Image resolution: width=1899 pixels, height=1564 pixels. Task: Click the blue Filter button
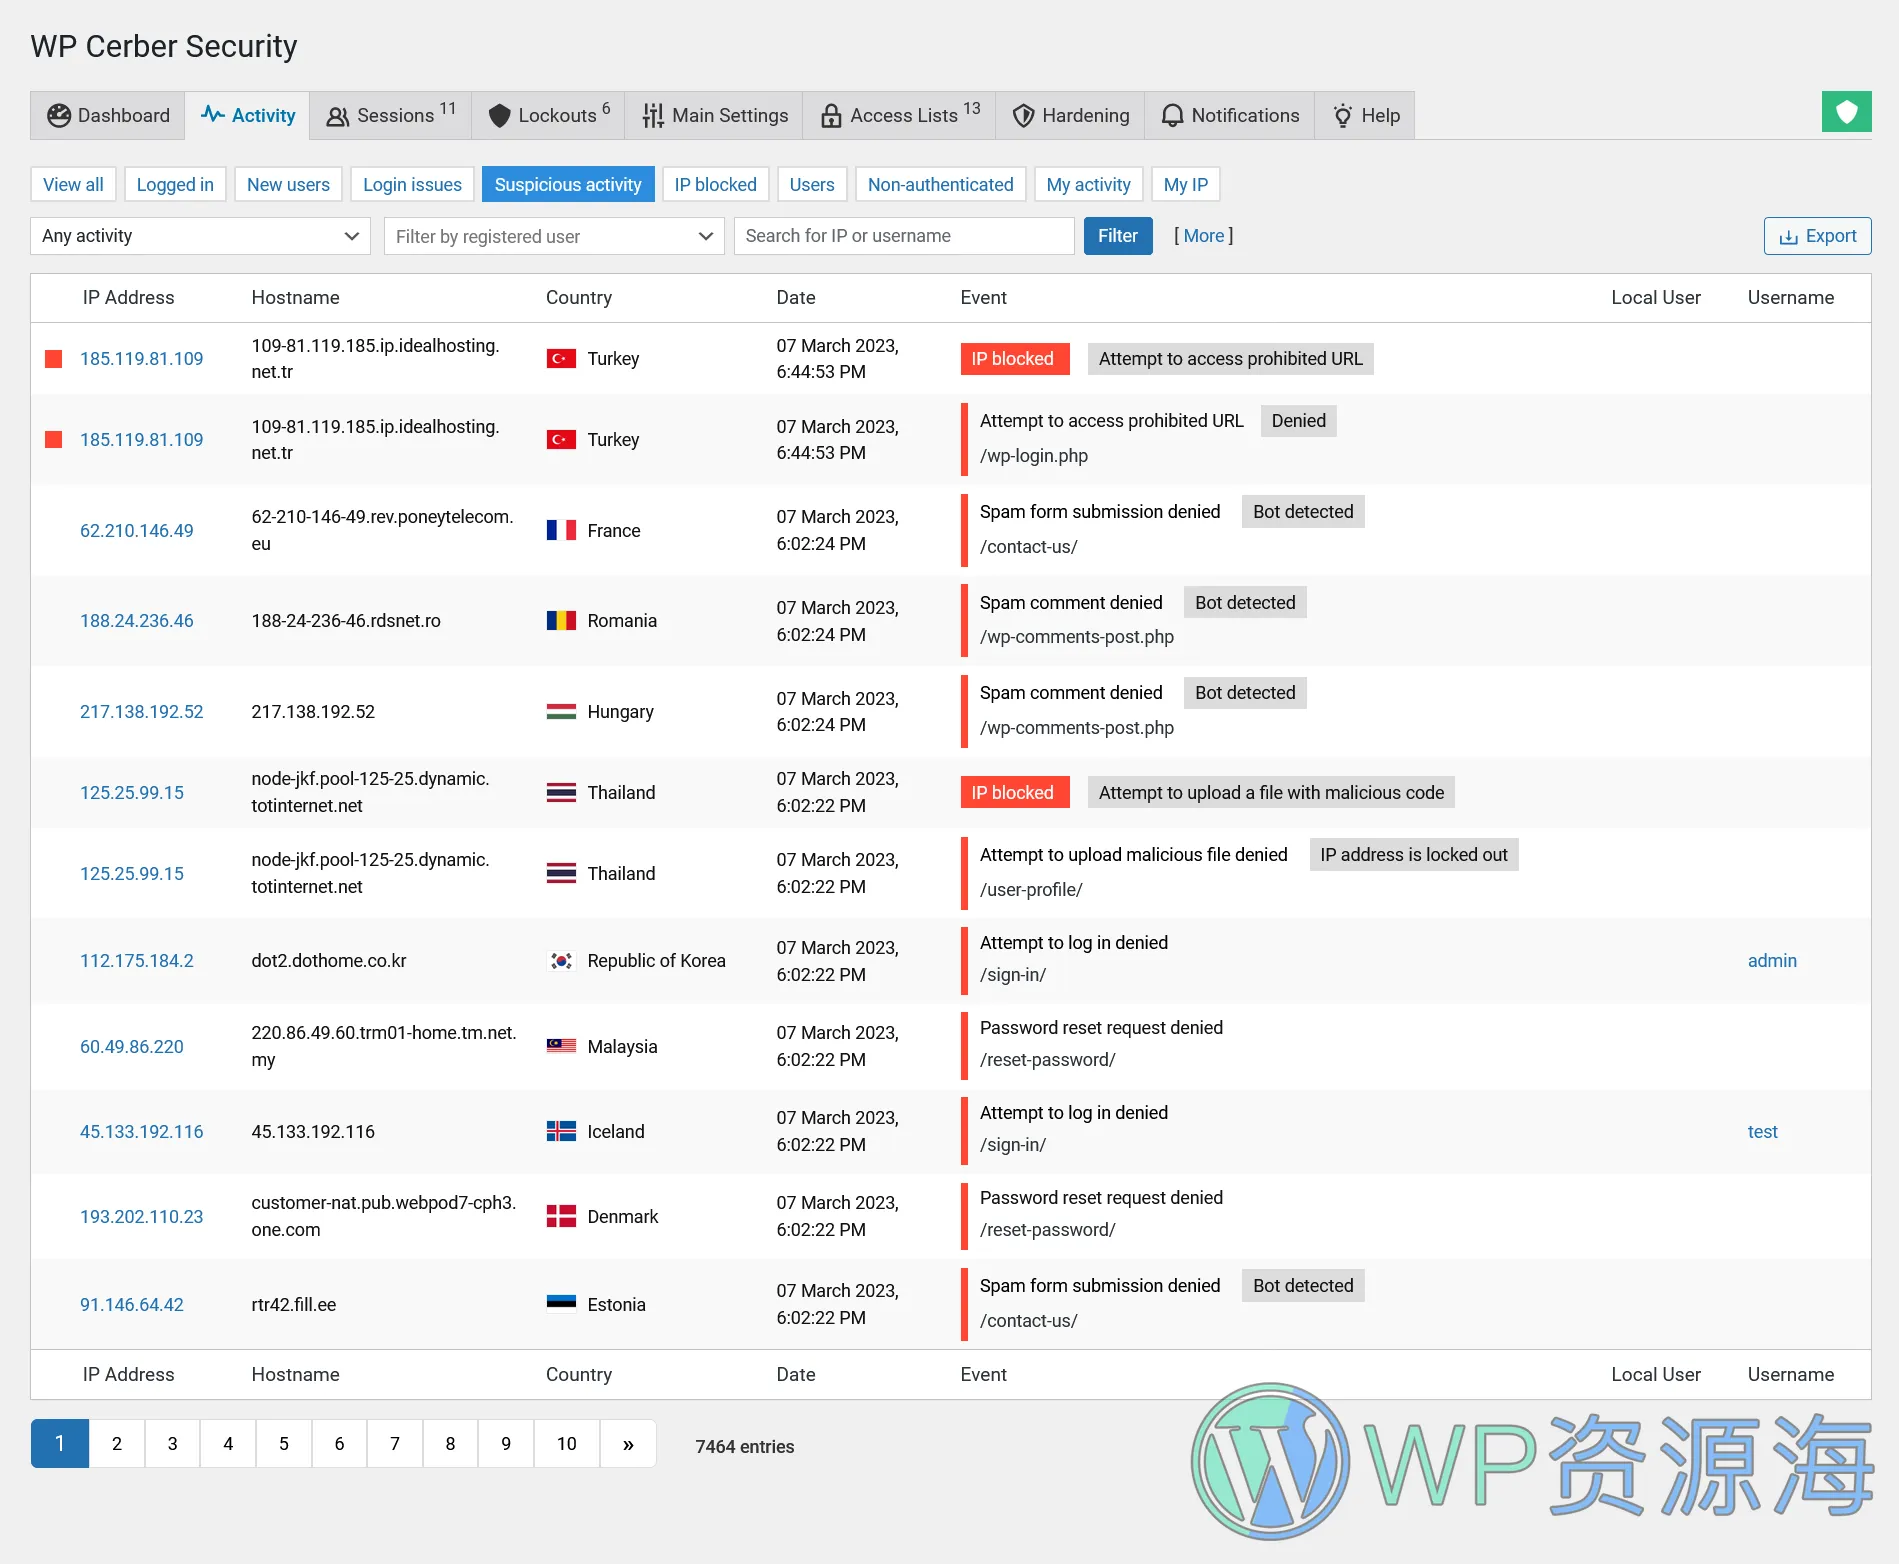click(x=1118, y=236)
